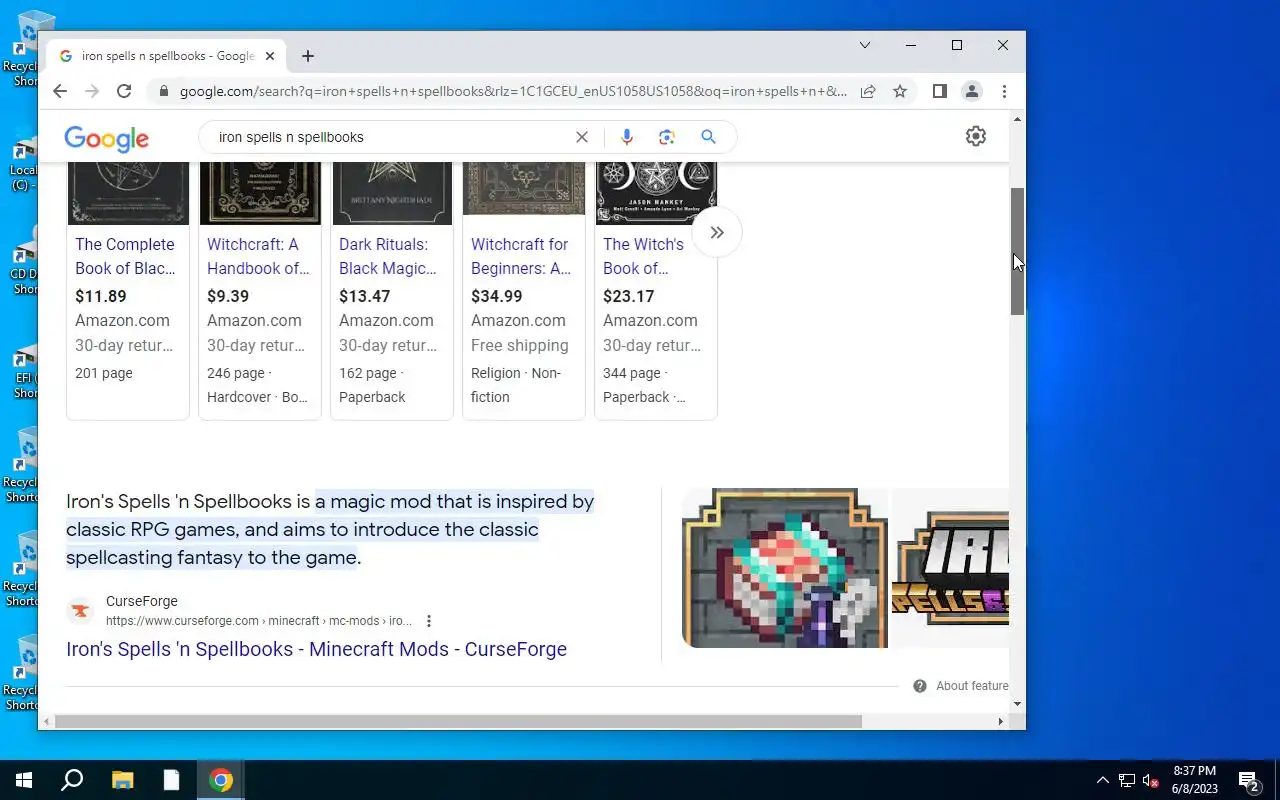Click the address bar URL

tap(513, 91)
